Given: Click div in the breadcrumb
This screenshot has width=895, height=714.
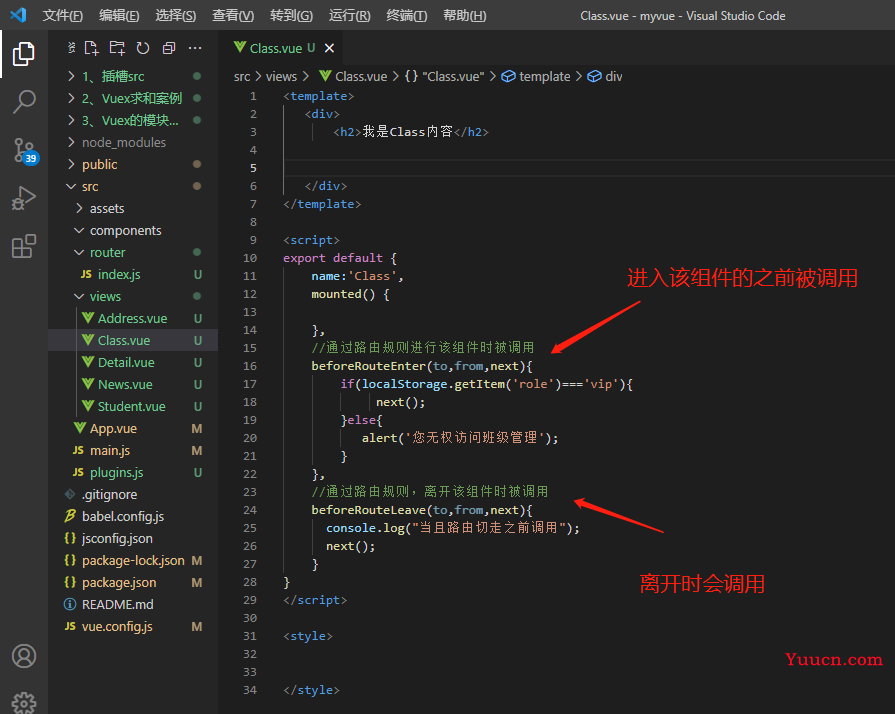Looking at the screenshot, I should coord(605,76).
